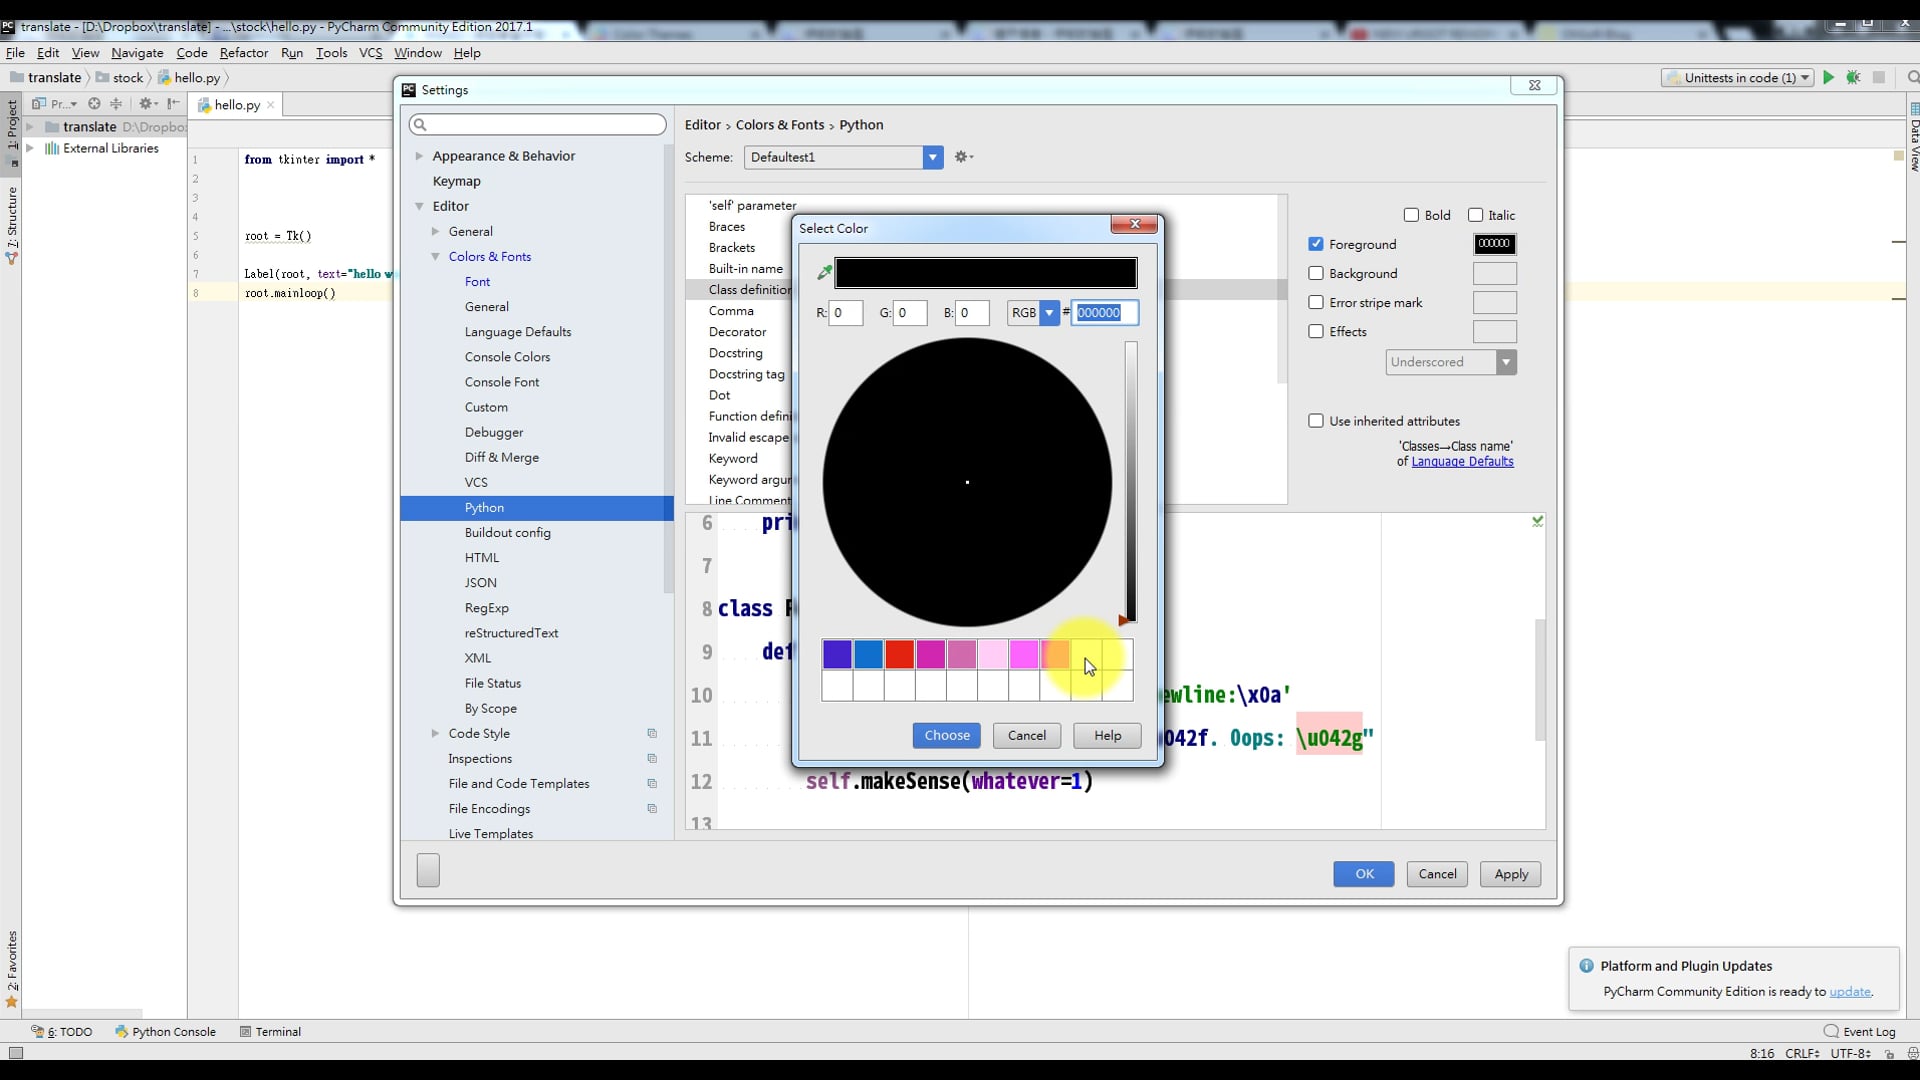Pick the red recent color swatch
Viewport: 1920px width, 1080px height.
pos(899,655)
